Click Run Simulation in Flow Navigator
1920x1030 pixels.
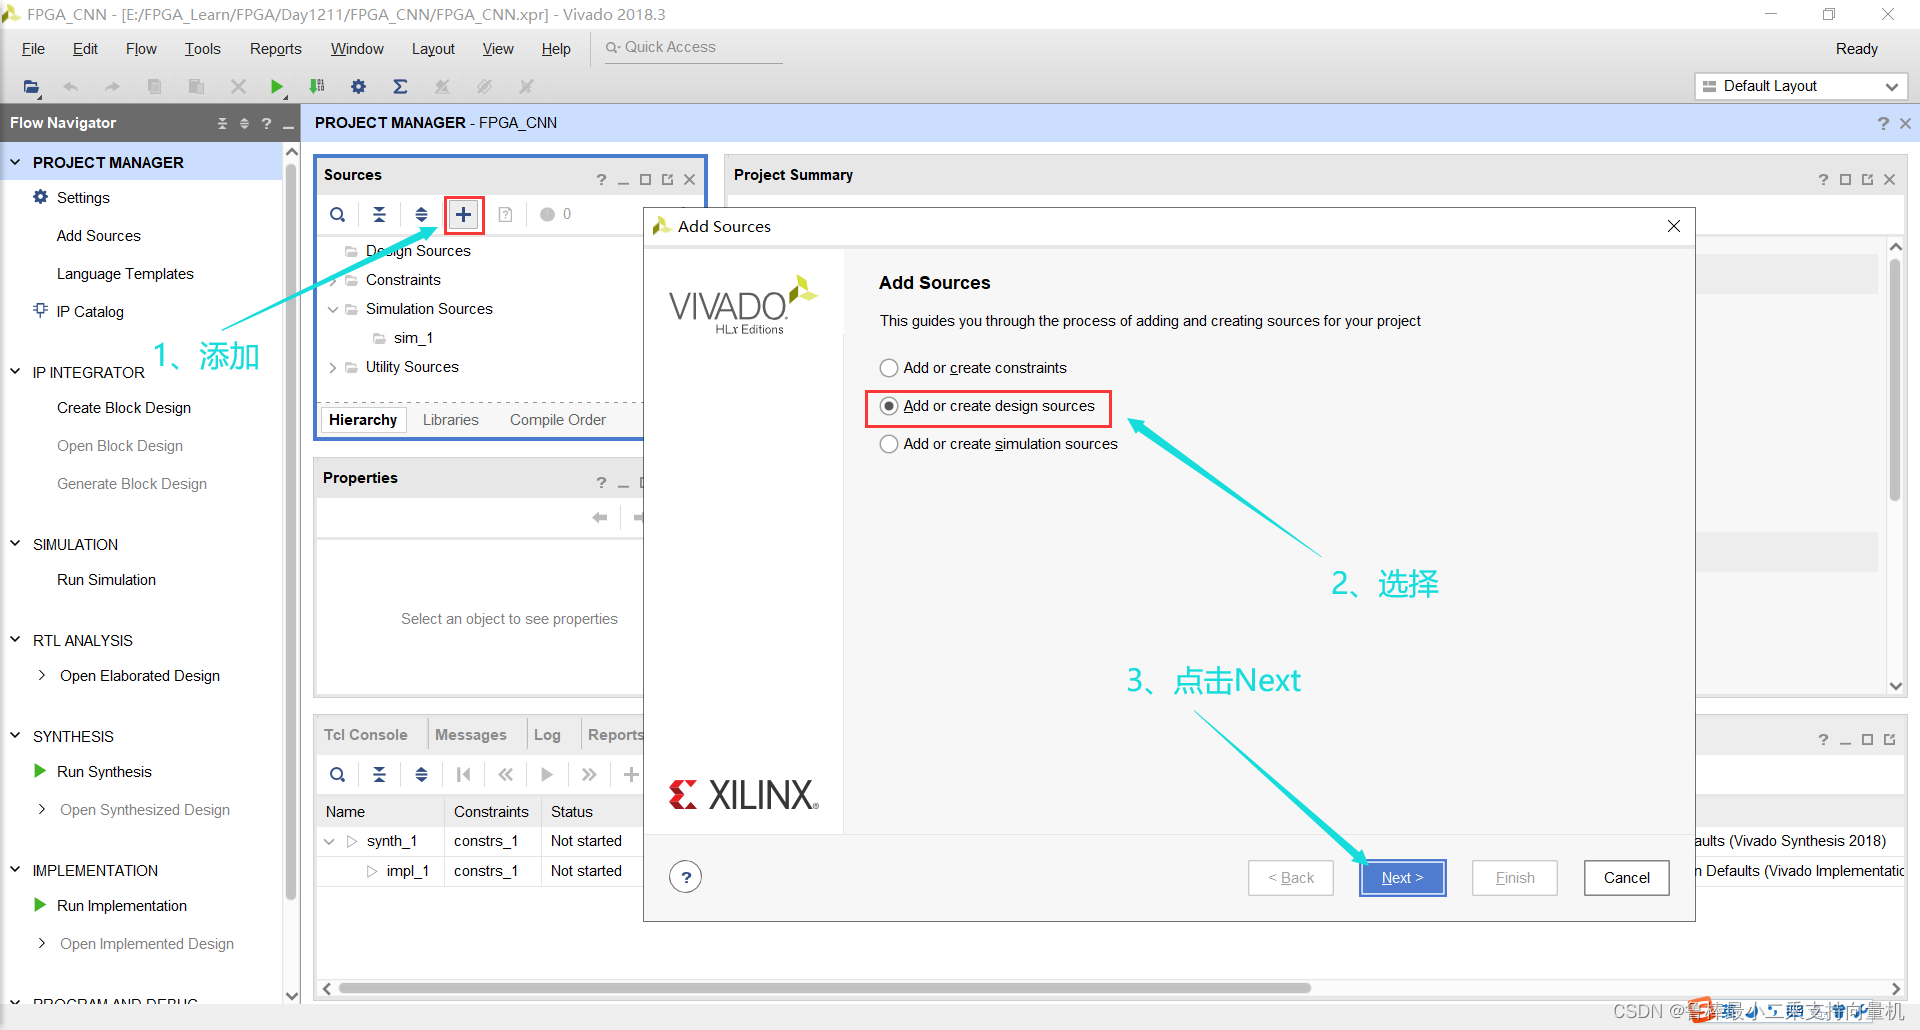pos(106,580)
